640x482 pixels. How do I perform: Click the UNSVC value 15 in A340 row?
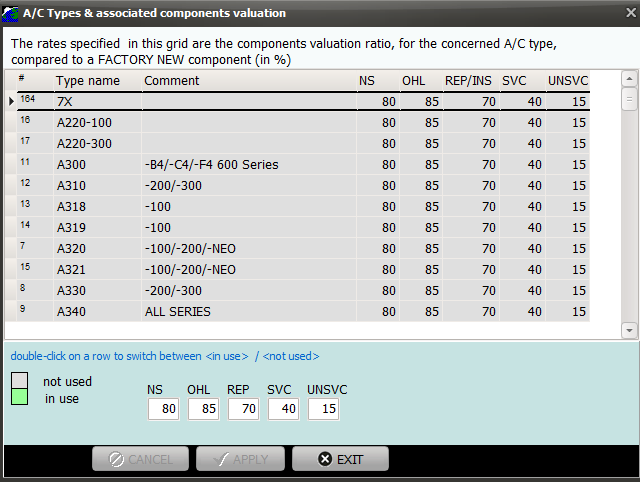pos(567,311)
